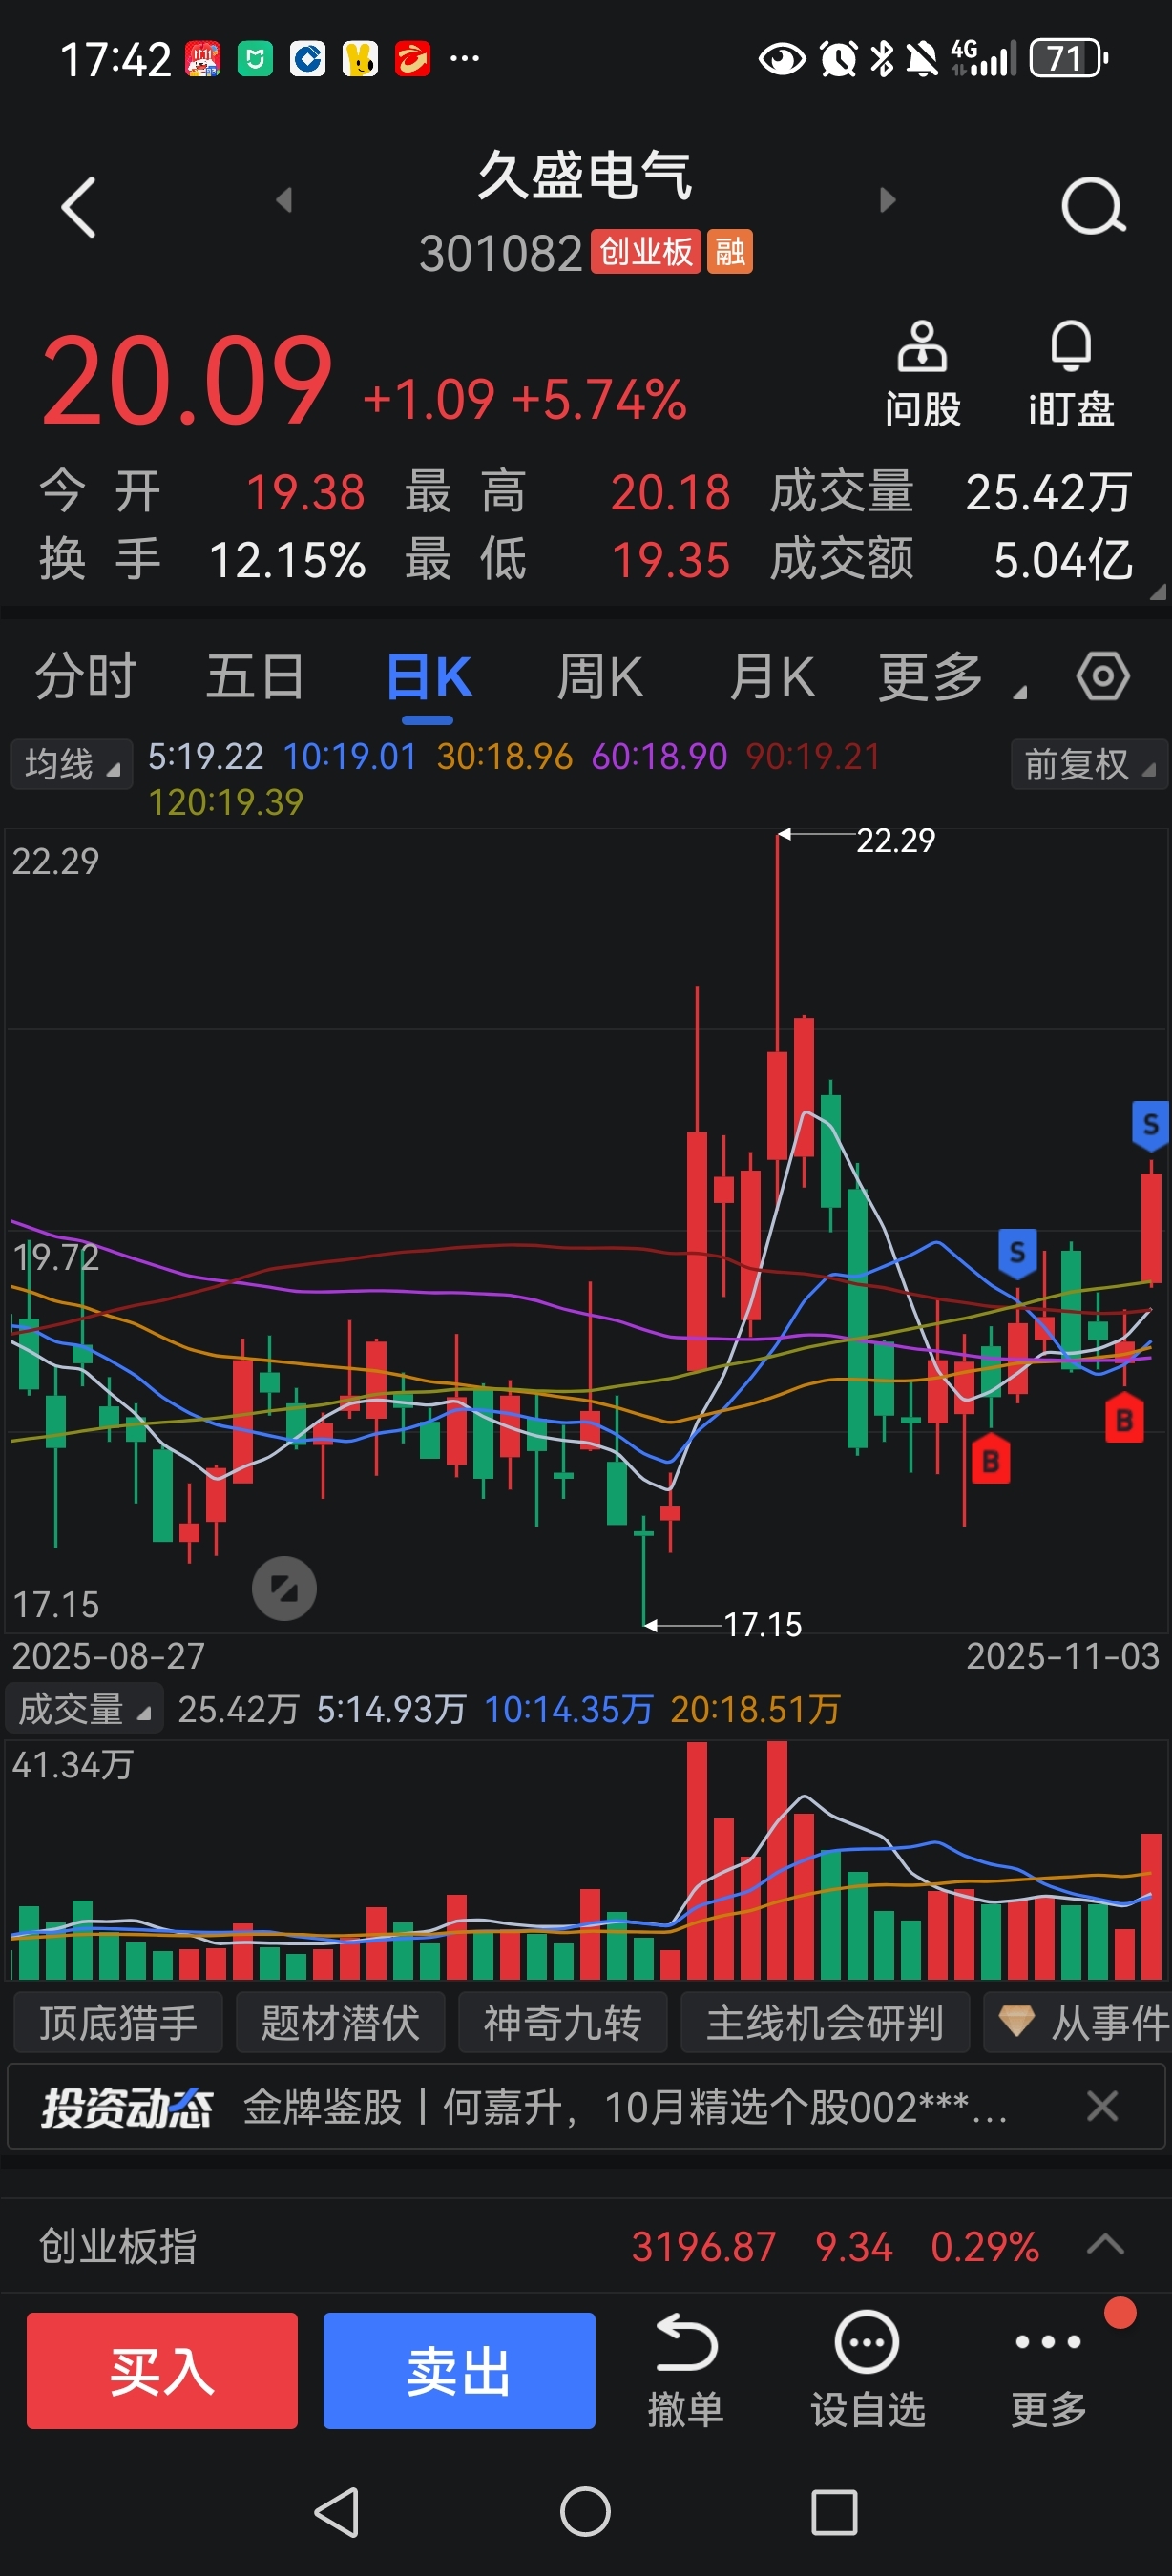Switch to 分时 tab
Viewport: 1172px width, 2576px height.
coord(85,677)
